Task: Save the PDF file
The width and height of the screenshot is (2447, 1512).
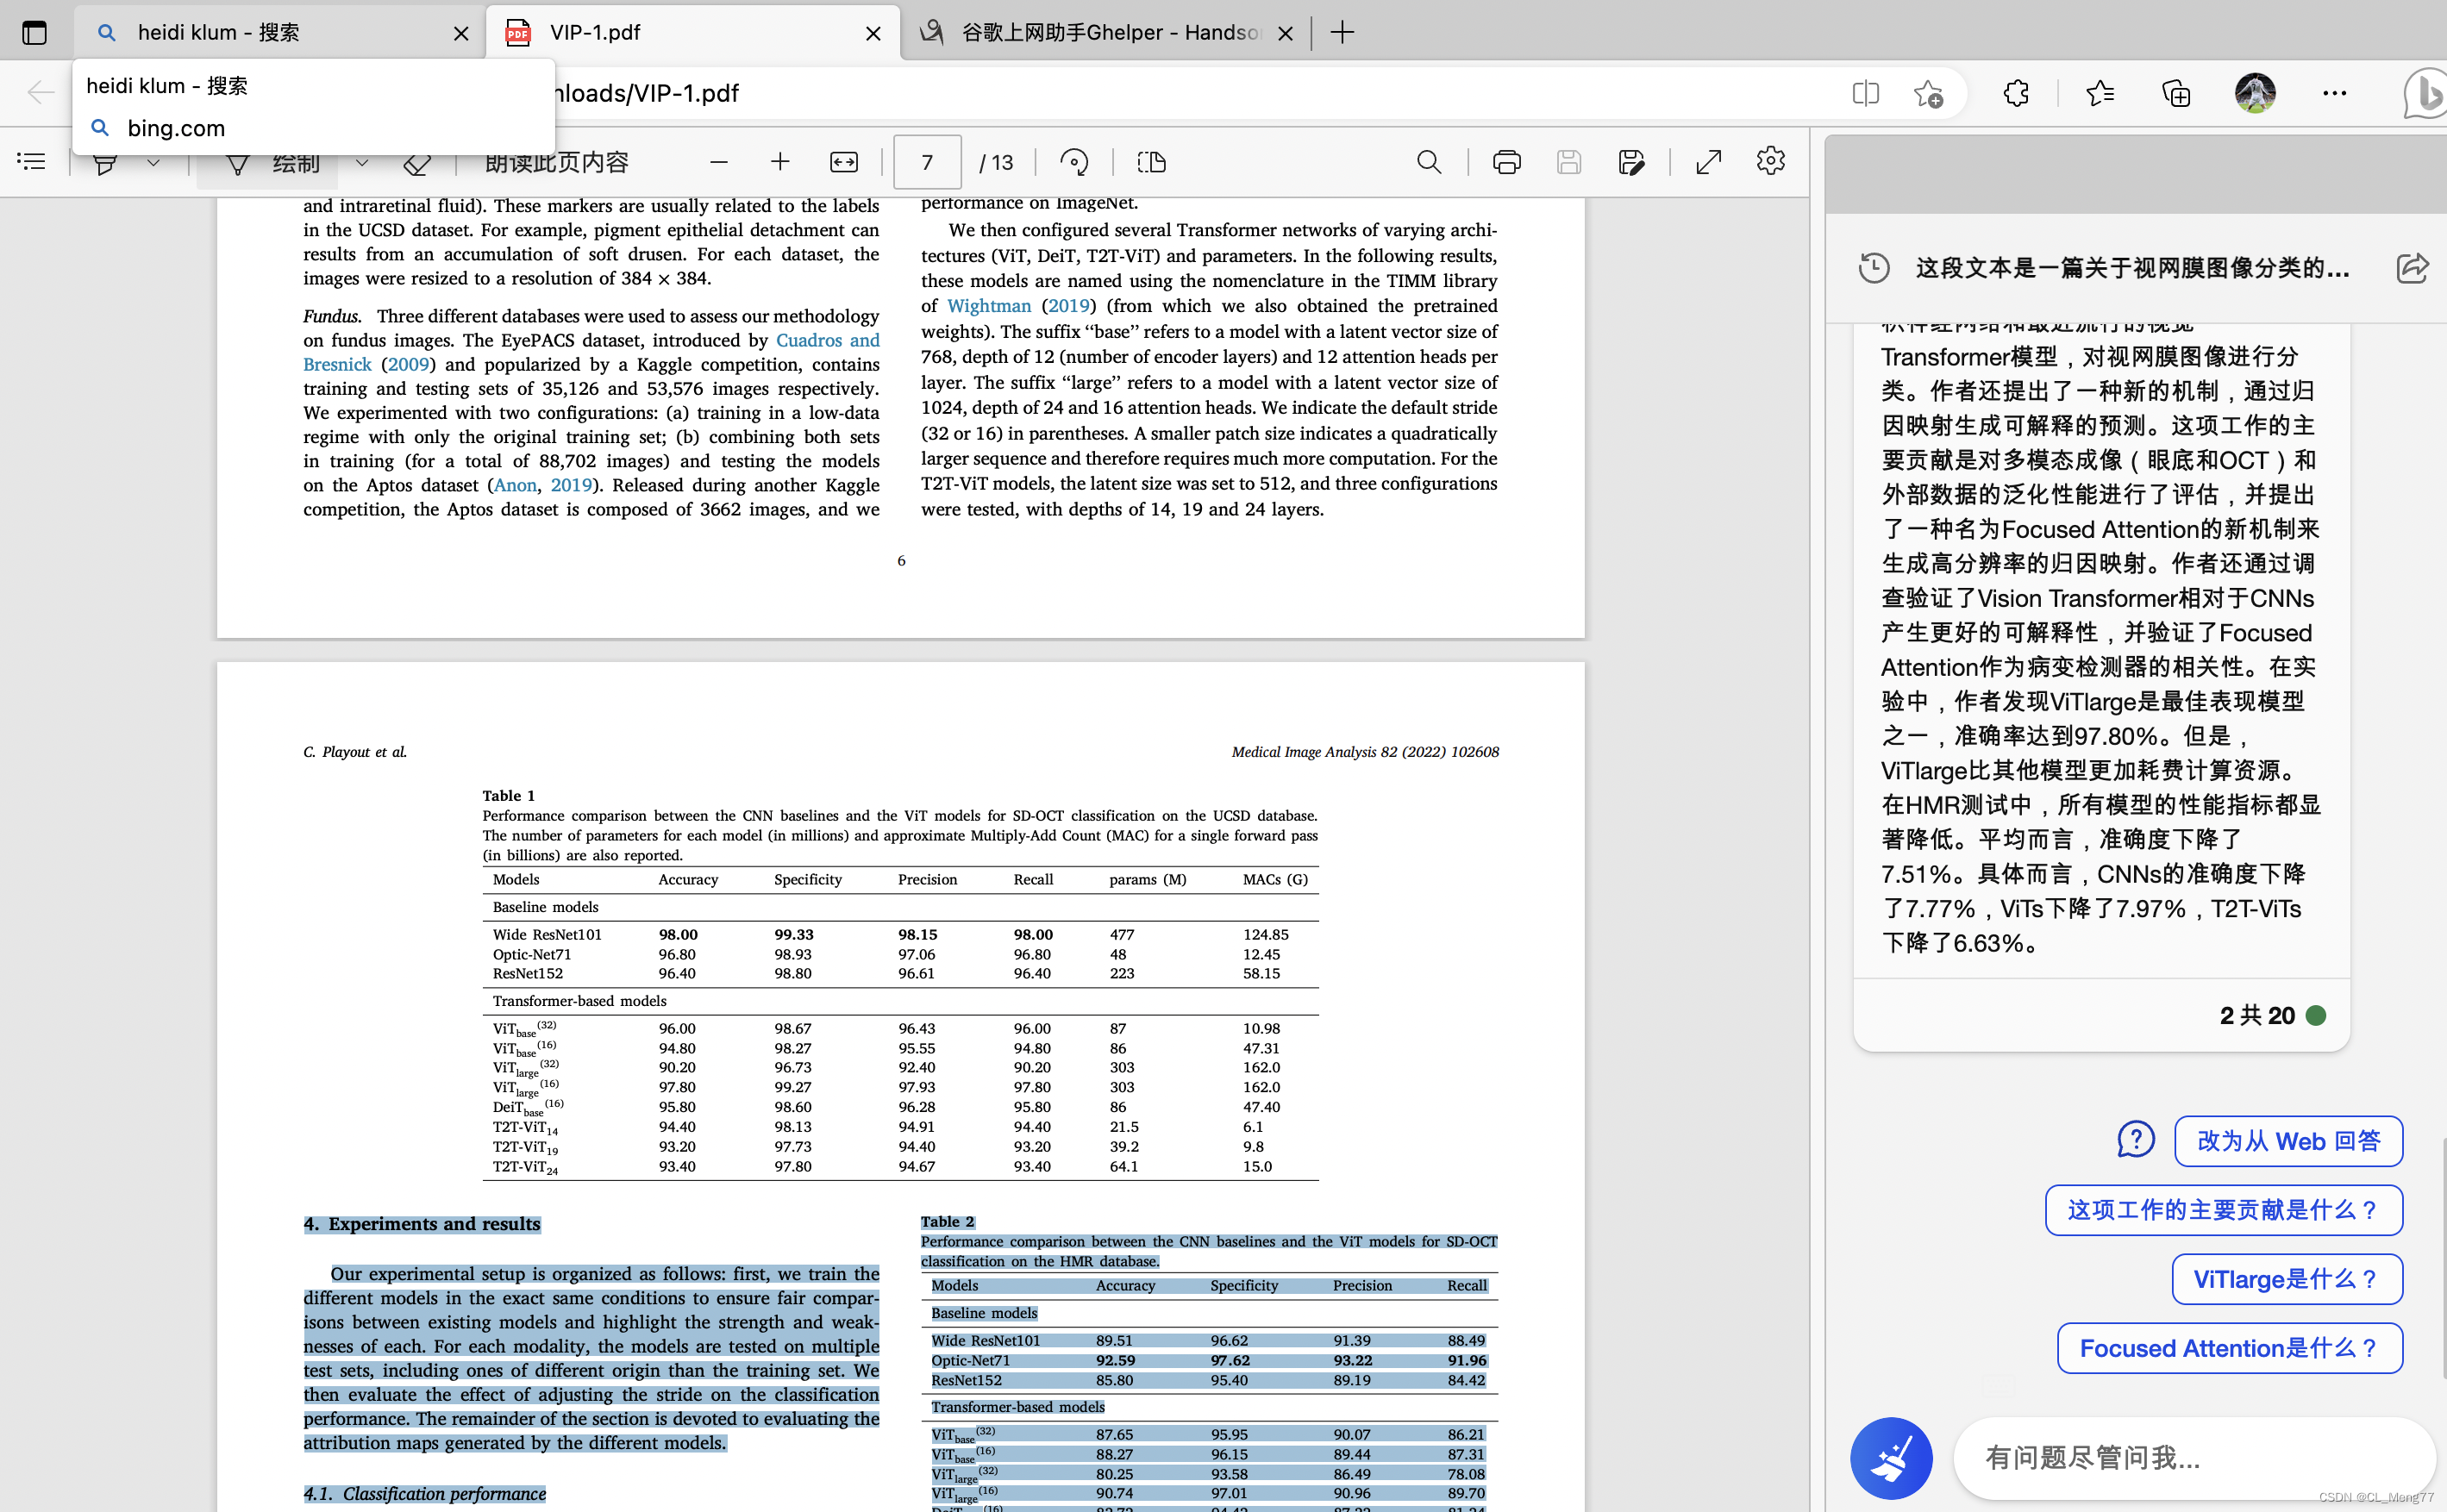Action: coord(1569,162)
